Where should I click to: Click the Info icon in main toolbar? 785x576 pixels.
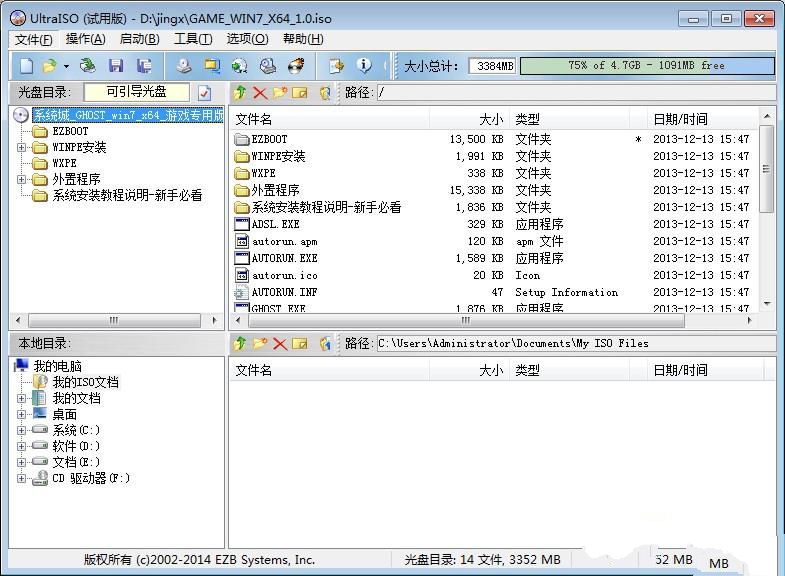pos(364,66)
